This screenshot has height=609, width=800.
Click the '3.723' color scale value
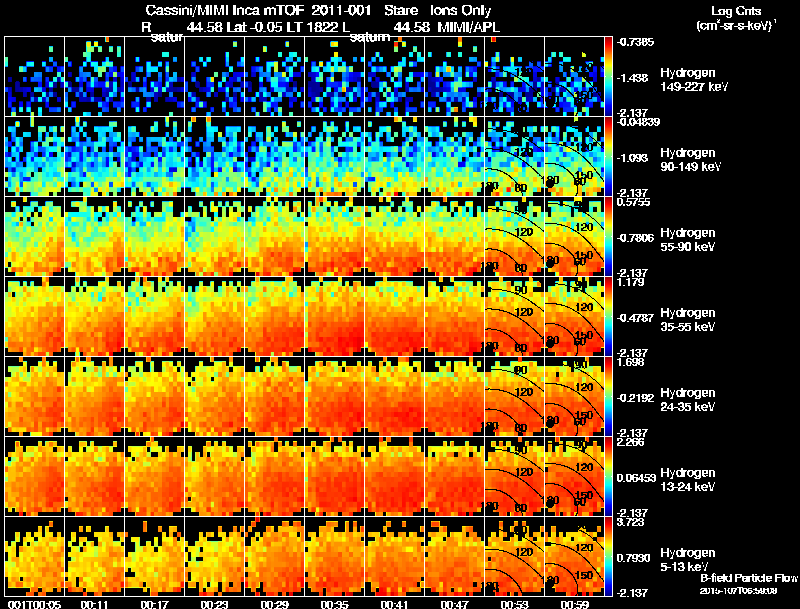(x=631, y=522)
